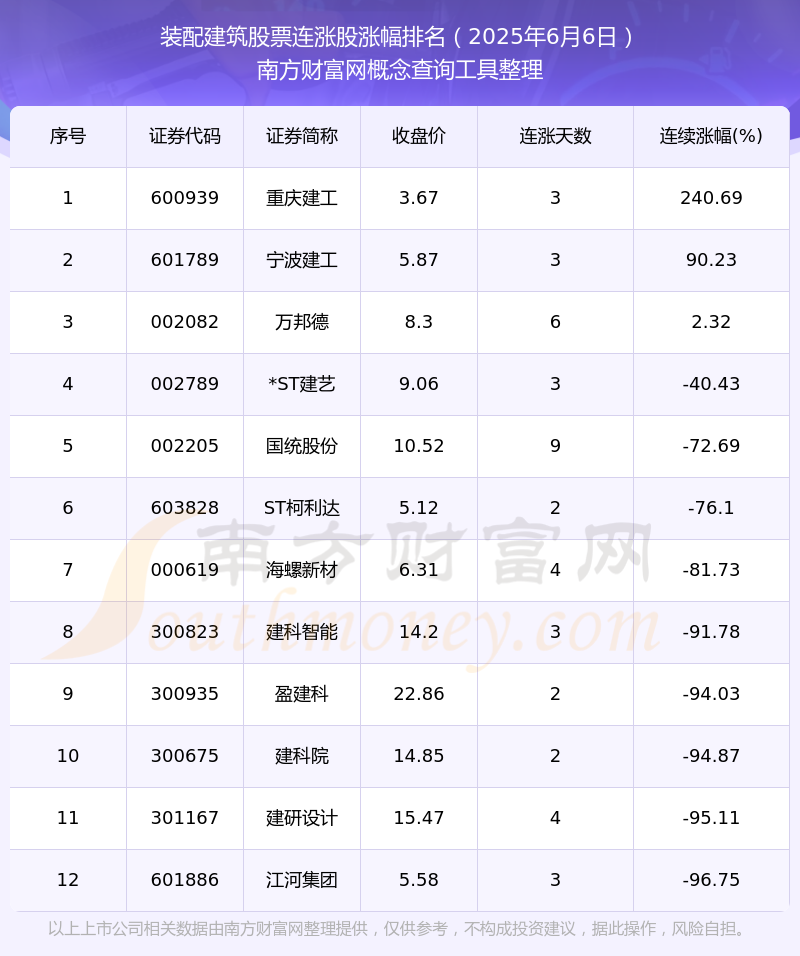Click row number 12
800x956 pixels.
pos(68,880)
